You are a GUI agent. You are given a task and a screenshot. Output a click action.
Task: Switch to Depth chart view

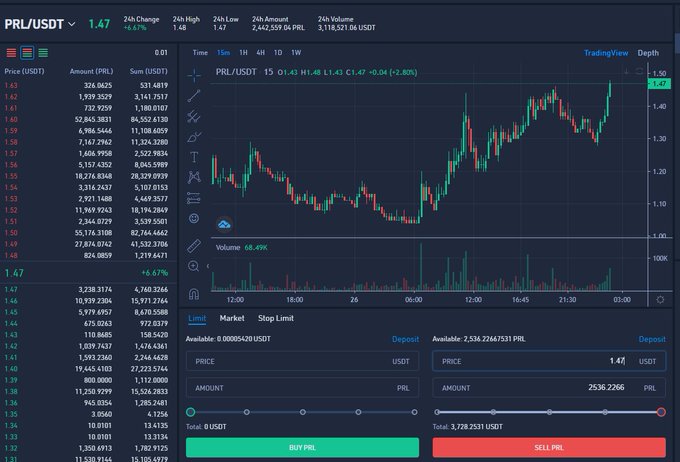point(648,53)
